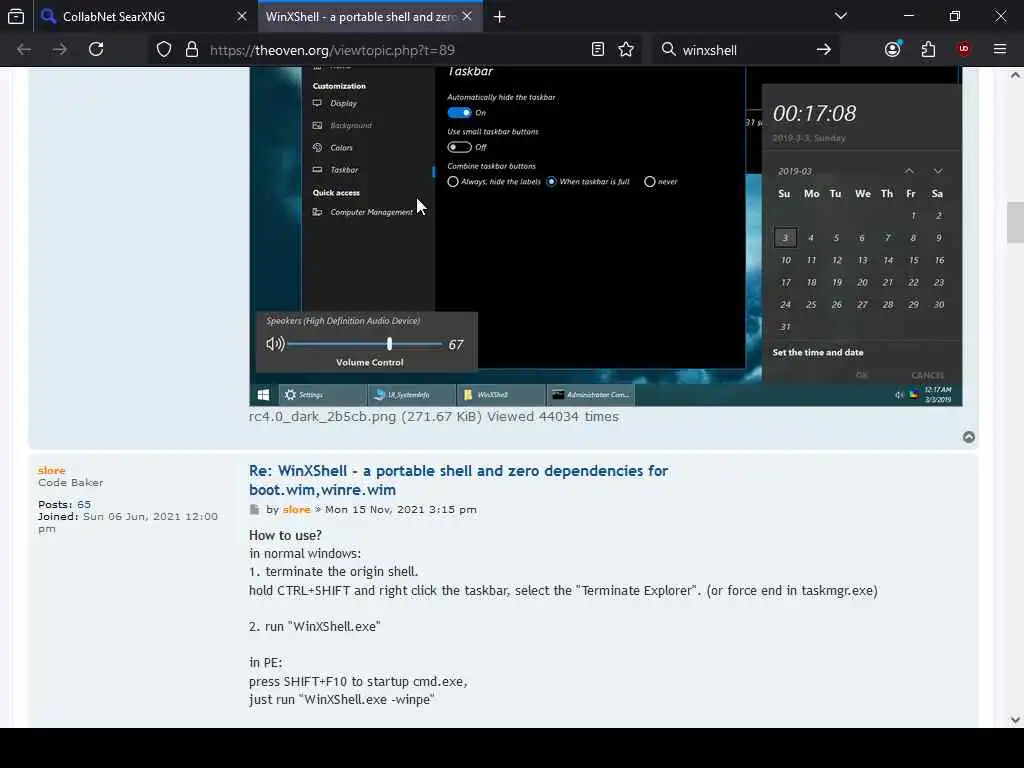Click the scrollbar up arrow

[x=1015, y=75]
